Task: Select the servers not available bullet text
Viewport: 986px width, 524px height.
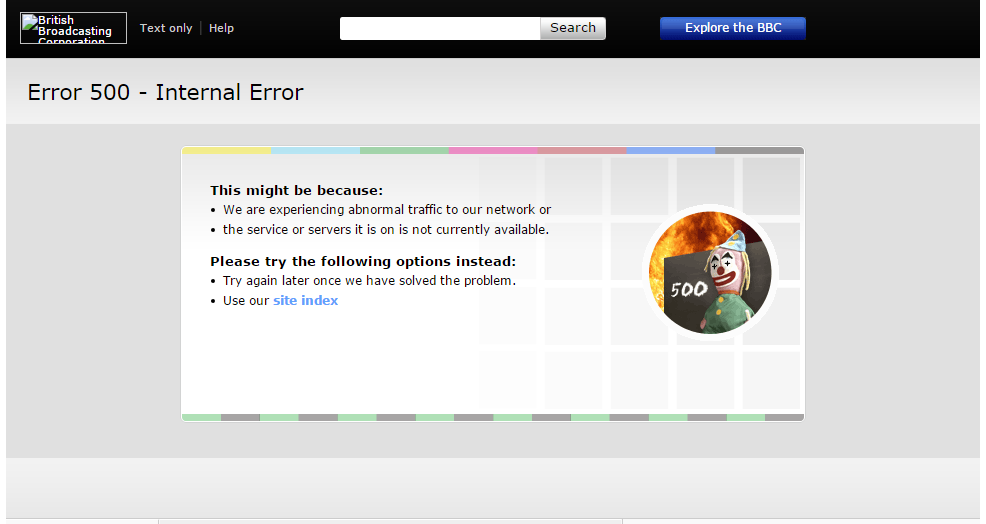Action: coord(385,230)
